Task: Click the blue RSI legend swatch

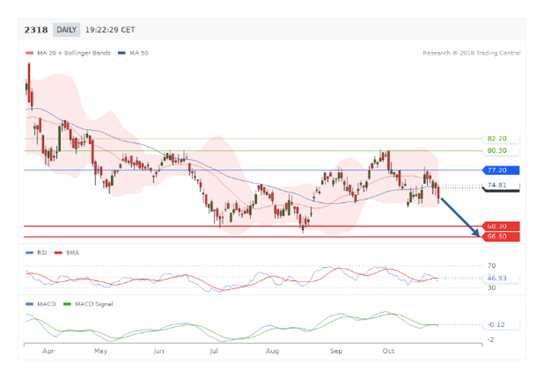Action: pos(29,253)
